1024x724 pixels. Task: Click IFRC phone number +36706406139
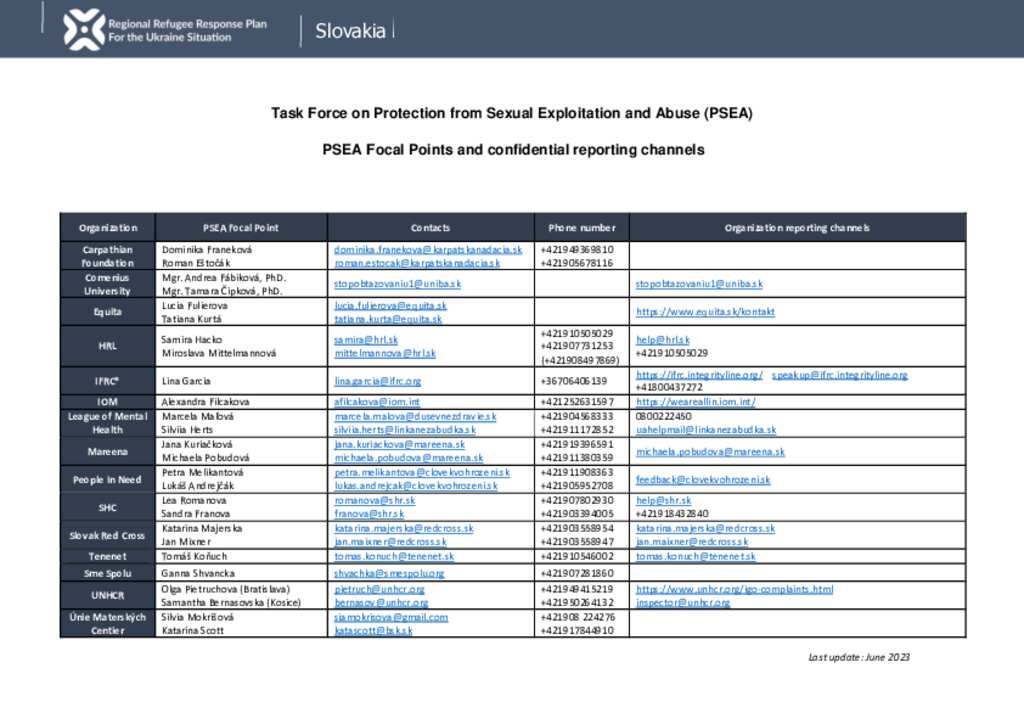point(574,381)
